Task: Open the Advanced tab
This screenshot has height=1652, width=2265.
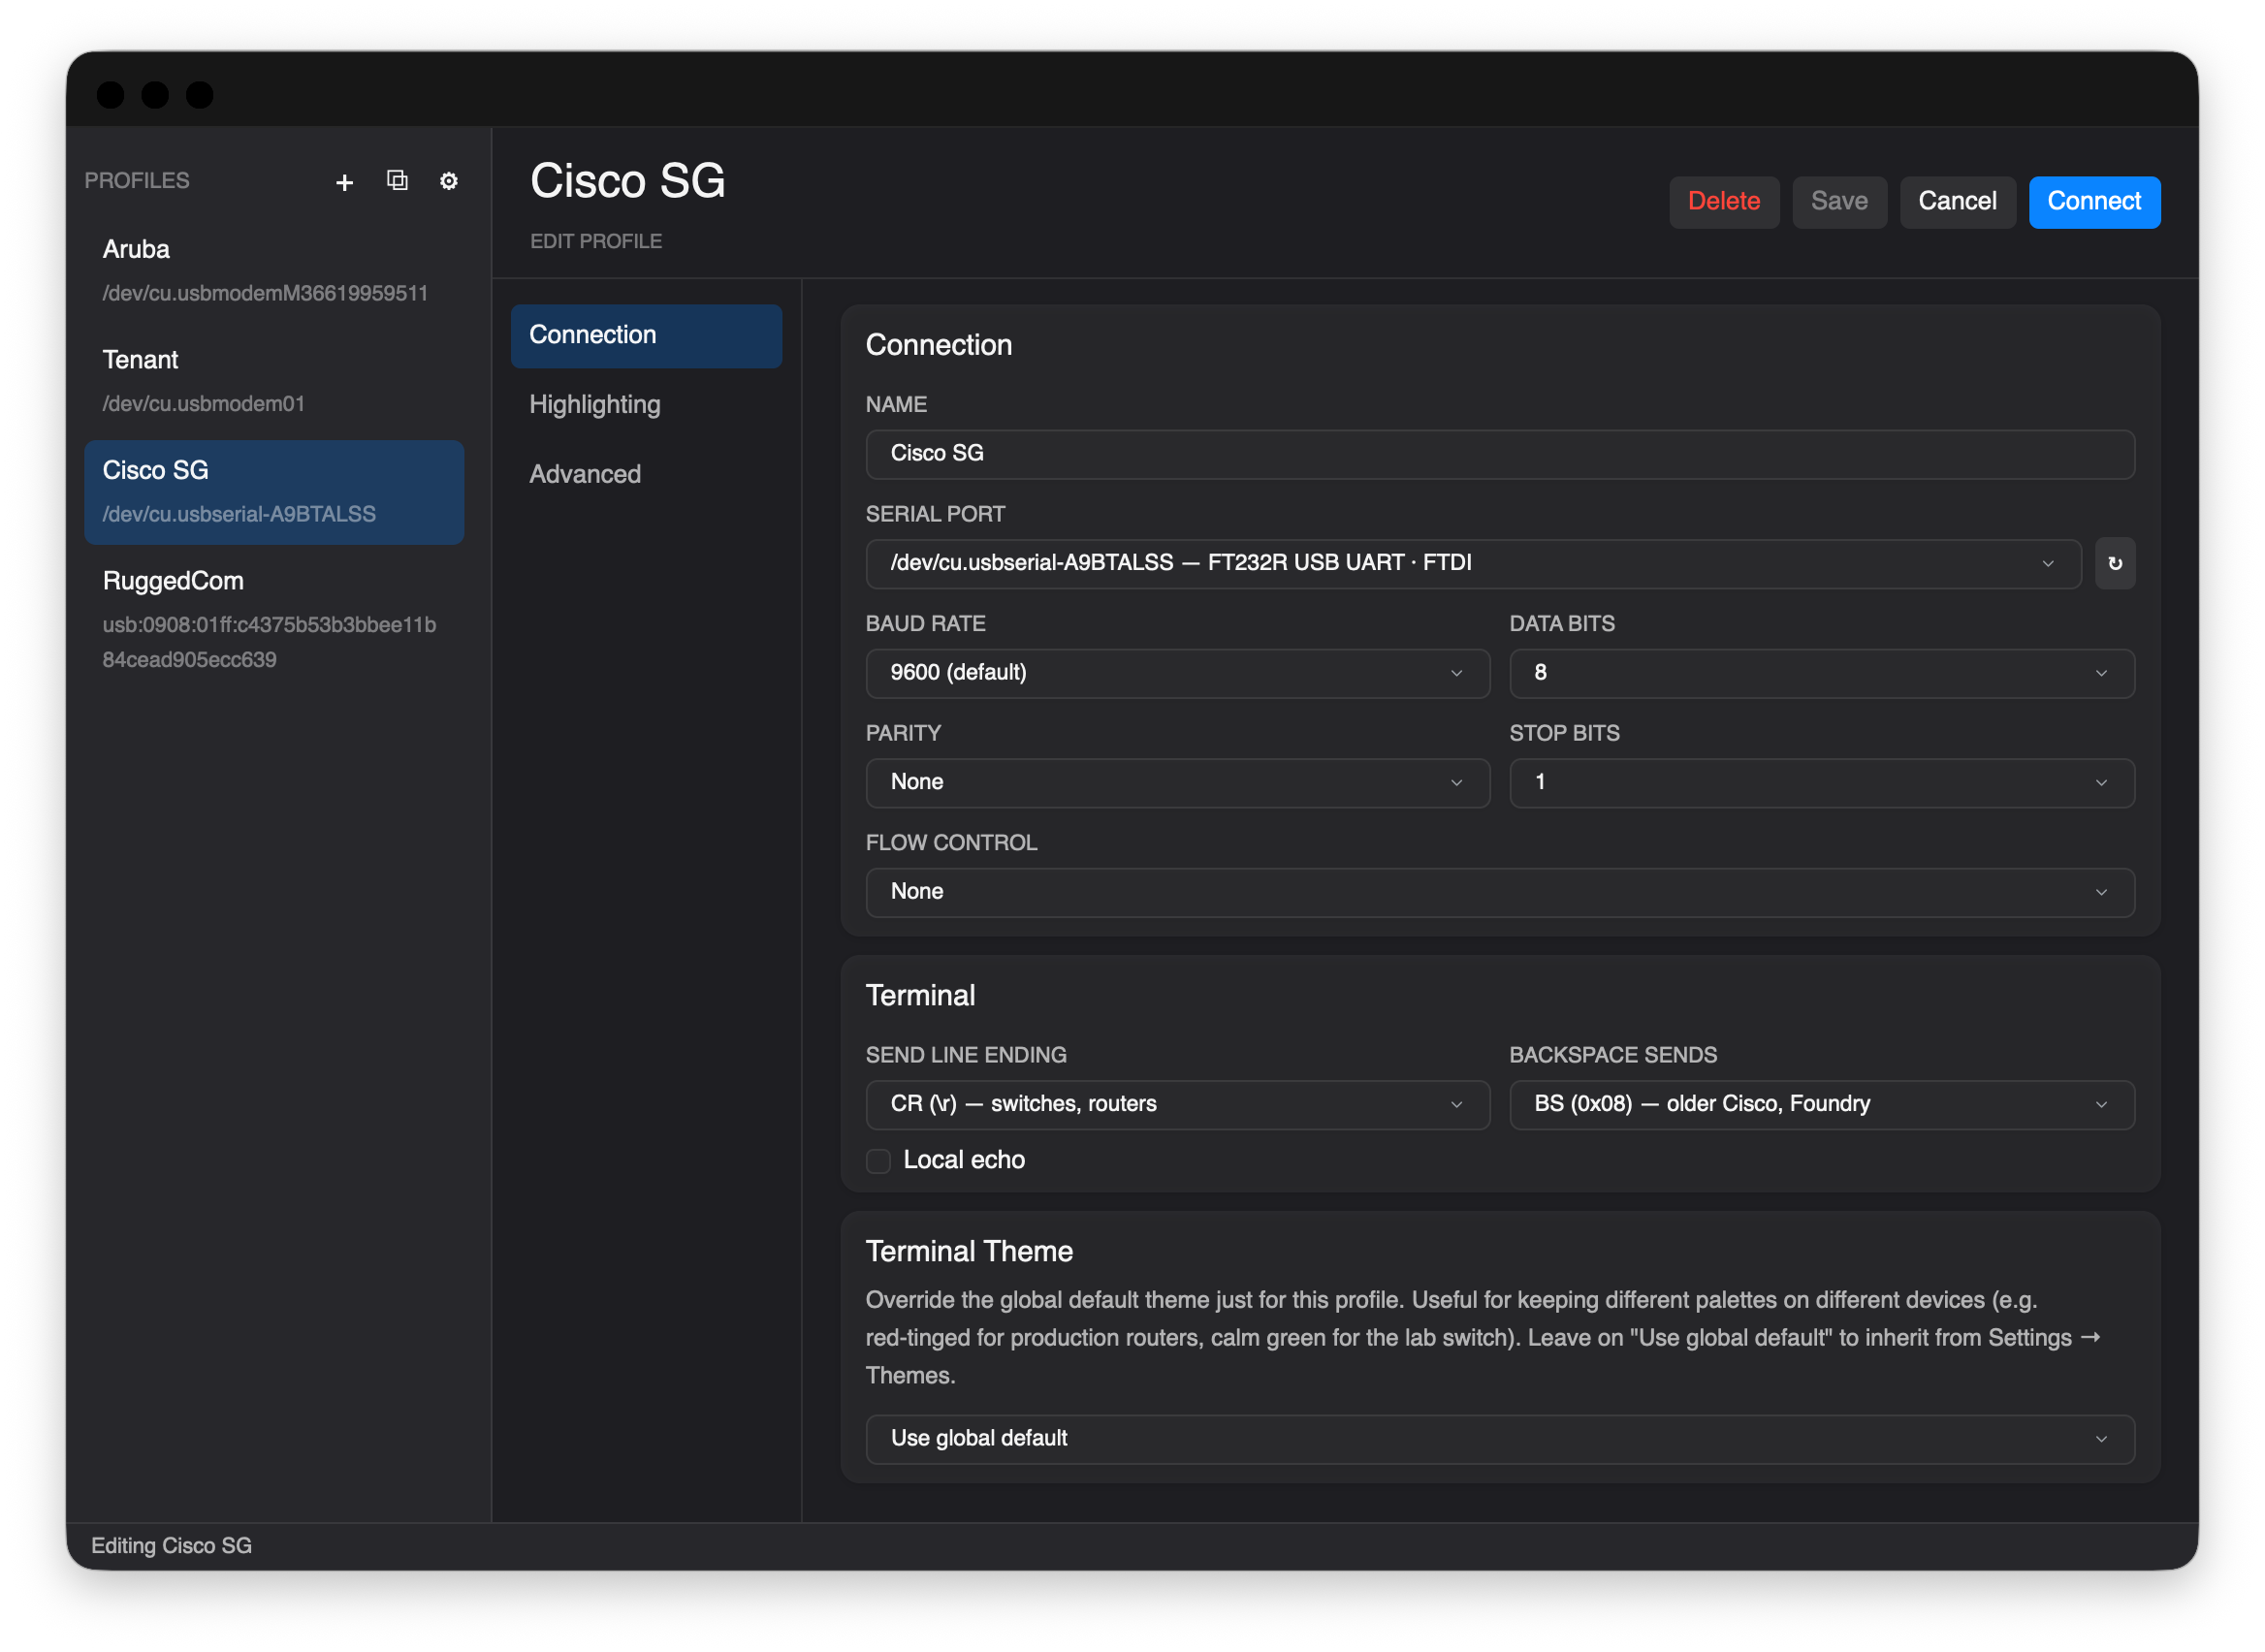Action: click(x=646, y=475)
